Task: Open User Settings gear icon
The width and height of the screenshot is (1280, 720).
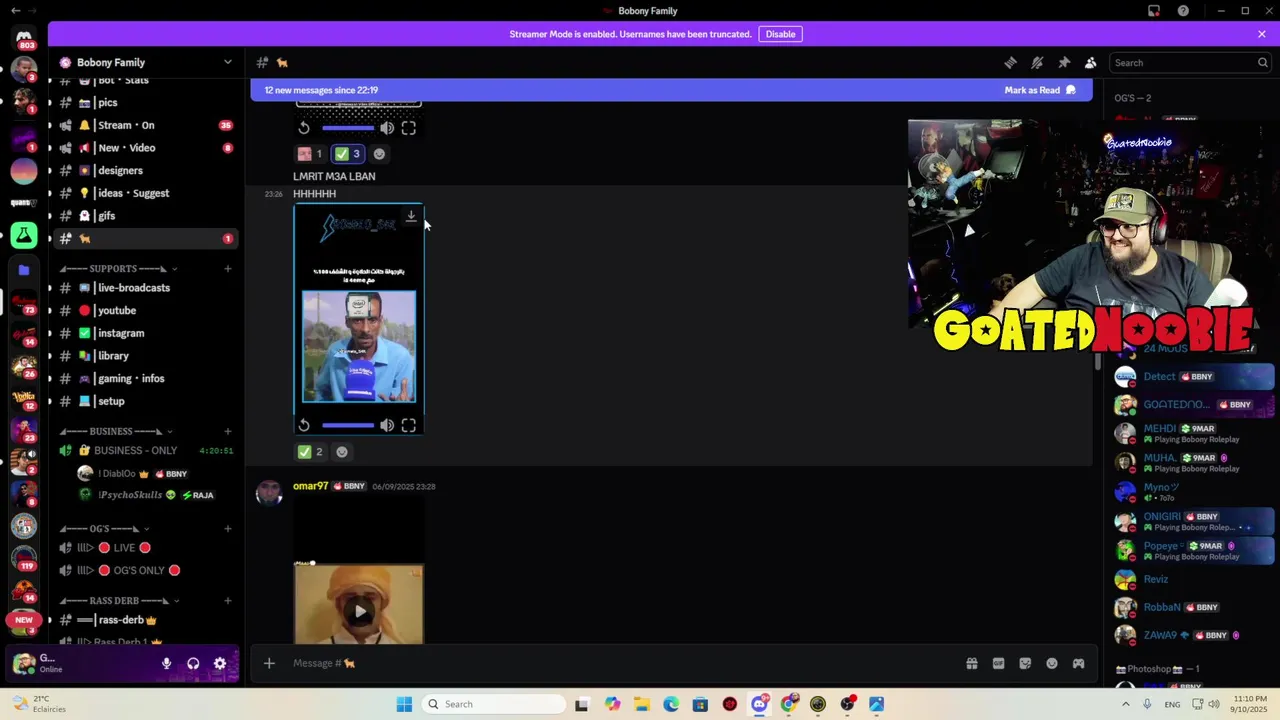Action: coord(220,663)
